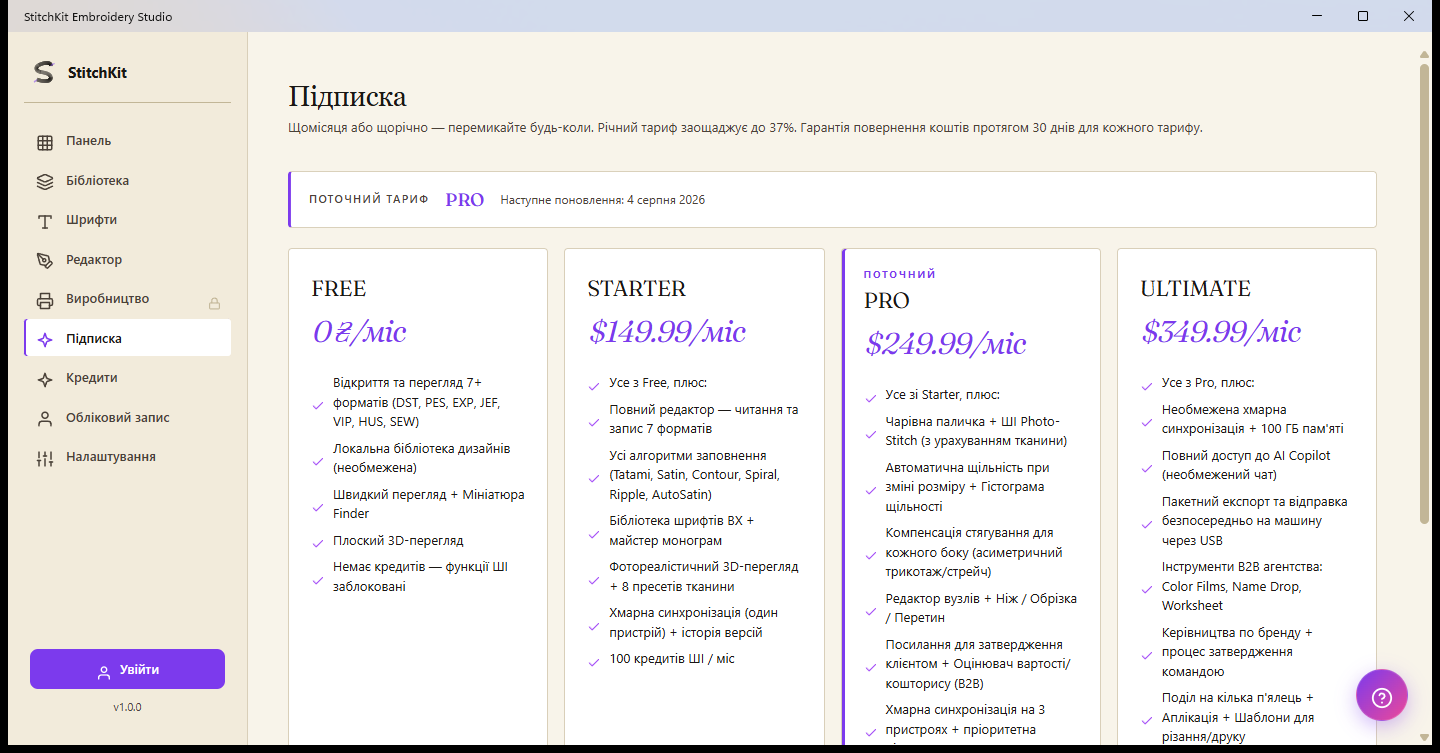The width and height of the screenshot is (1440, 753).
Task: Click the Кредити sparkle icon
Action: click(x=45, y=379)
